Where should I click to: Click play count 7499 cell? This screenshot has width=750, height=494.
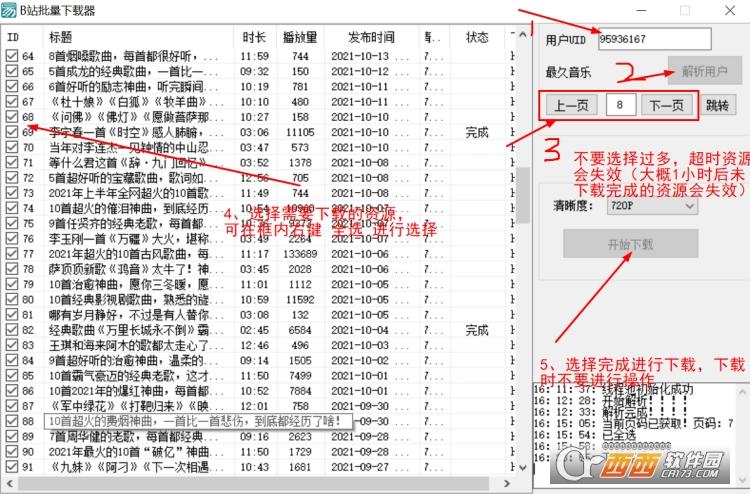click(300, 376)
